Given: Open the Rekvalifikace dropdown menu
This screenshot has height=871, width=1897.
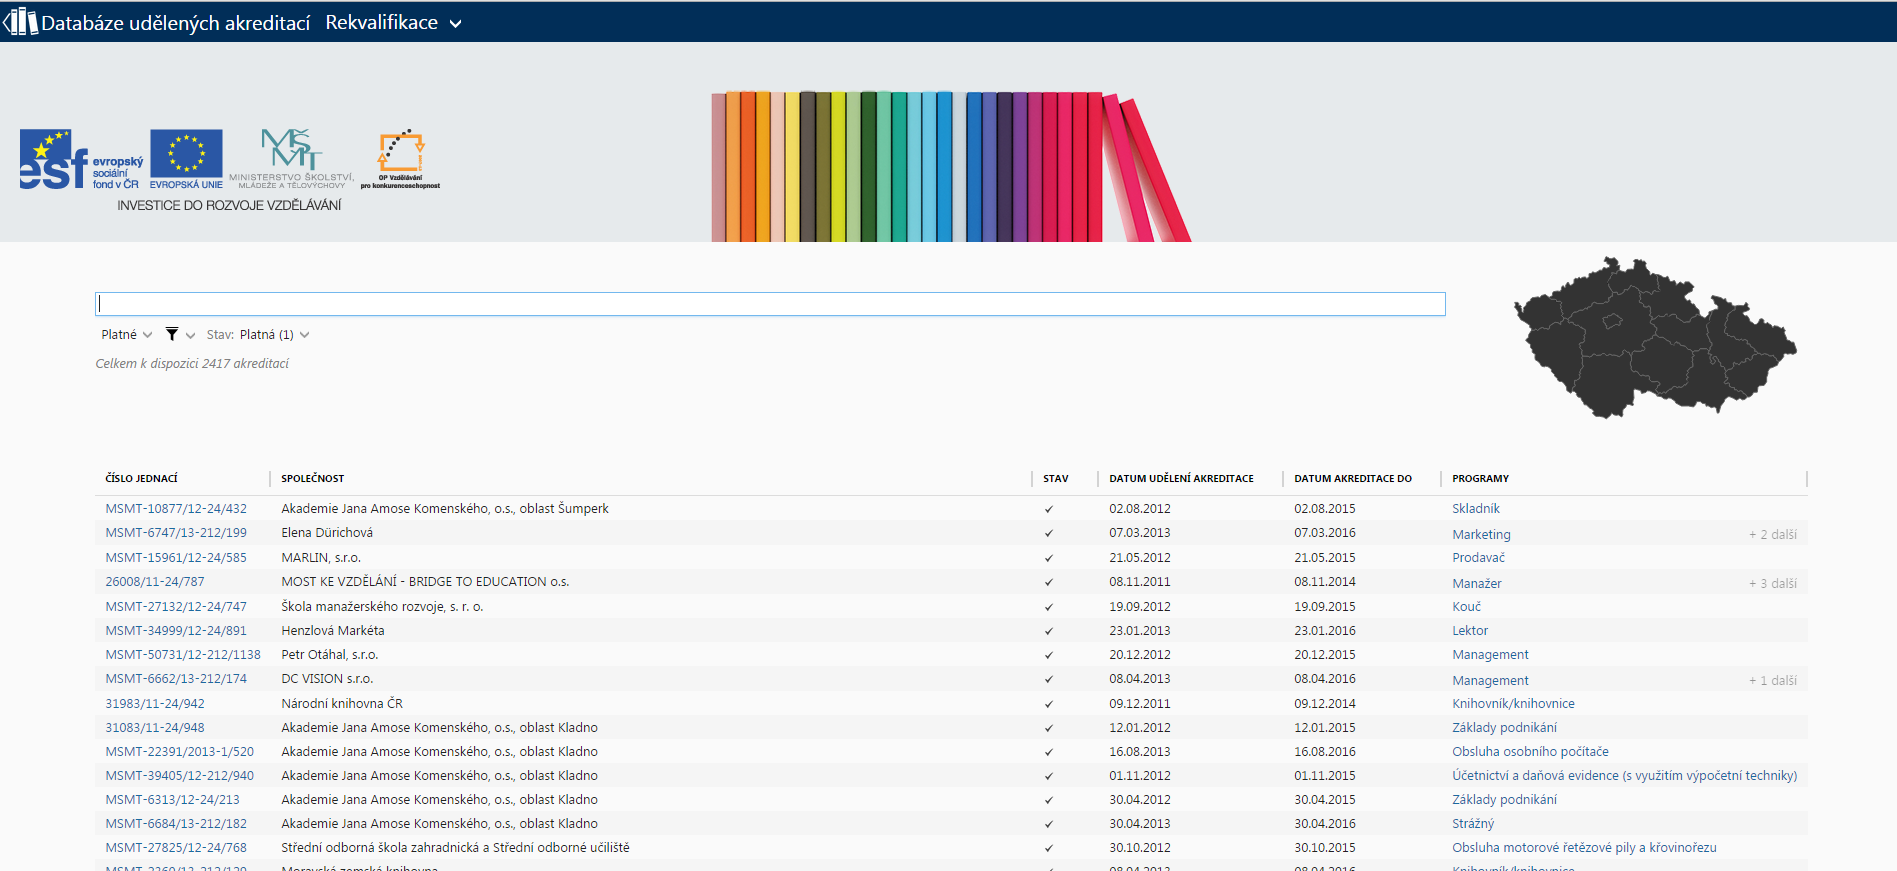Looking at the screenshot, I should tap(393, 22).
